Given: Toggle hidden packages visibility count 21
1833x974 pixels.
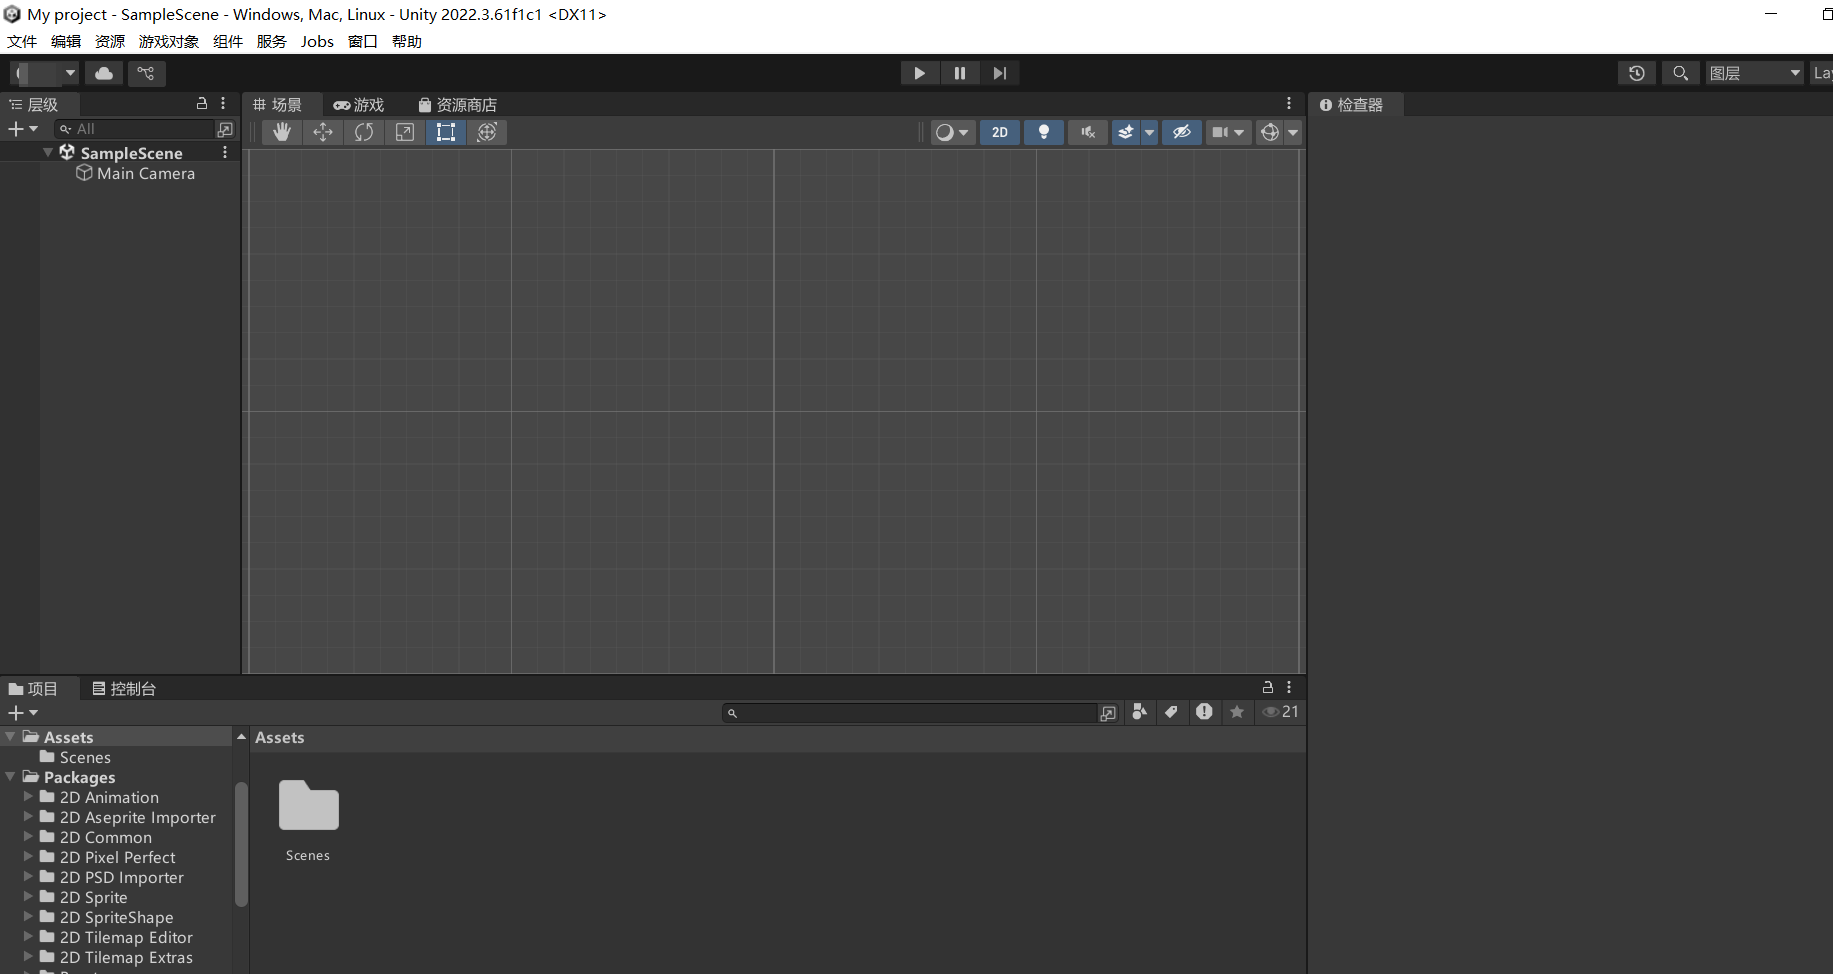Looking at the screenshot, I should [x=1281, y=712].
